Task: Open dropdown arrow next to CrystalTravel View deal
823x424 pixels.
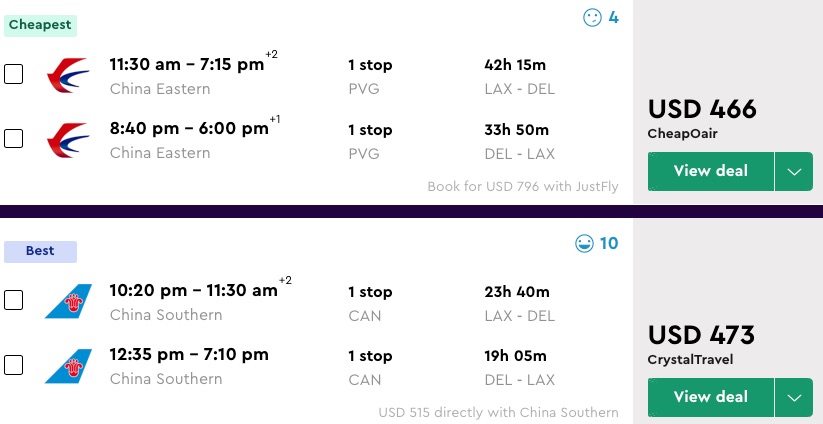Action: 794,397
